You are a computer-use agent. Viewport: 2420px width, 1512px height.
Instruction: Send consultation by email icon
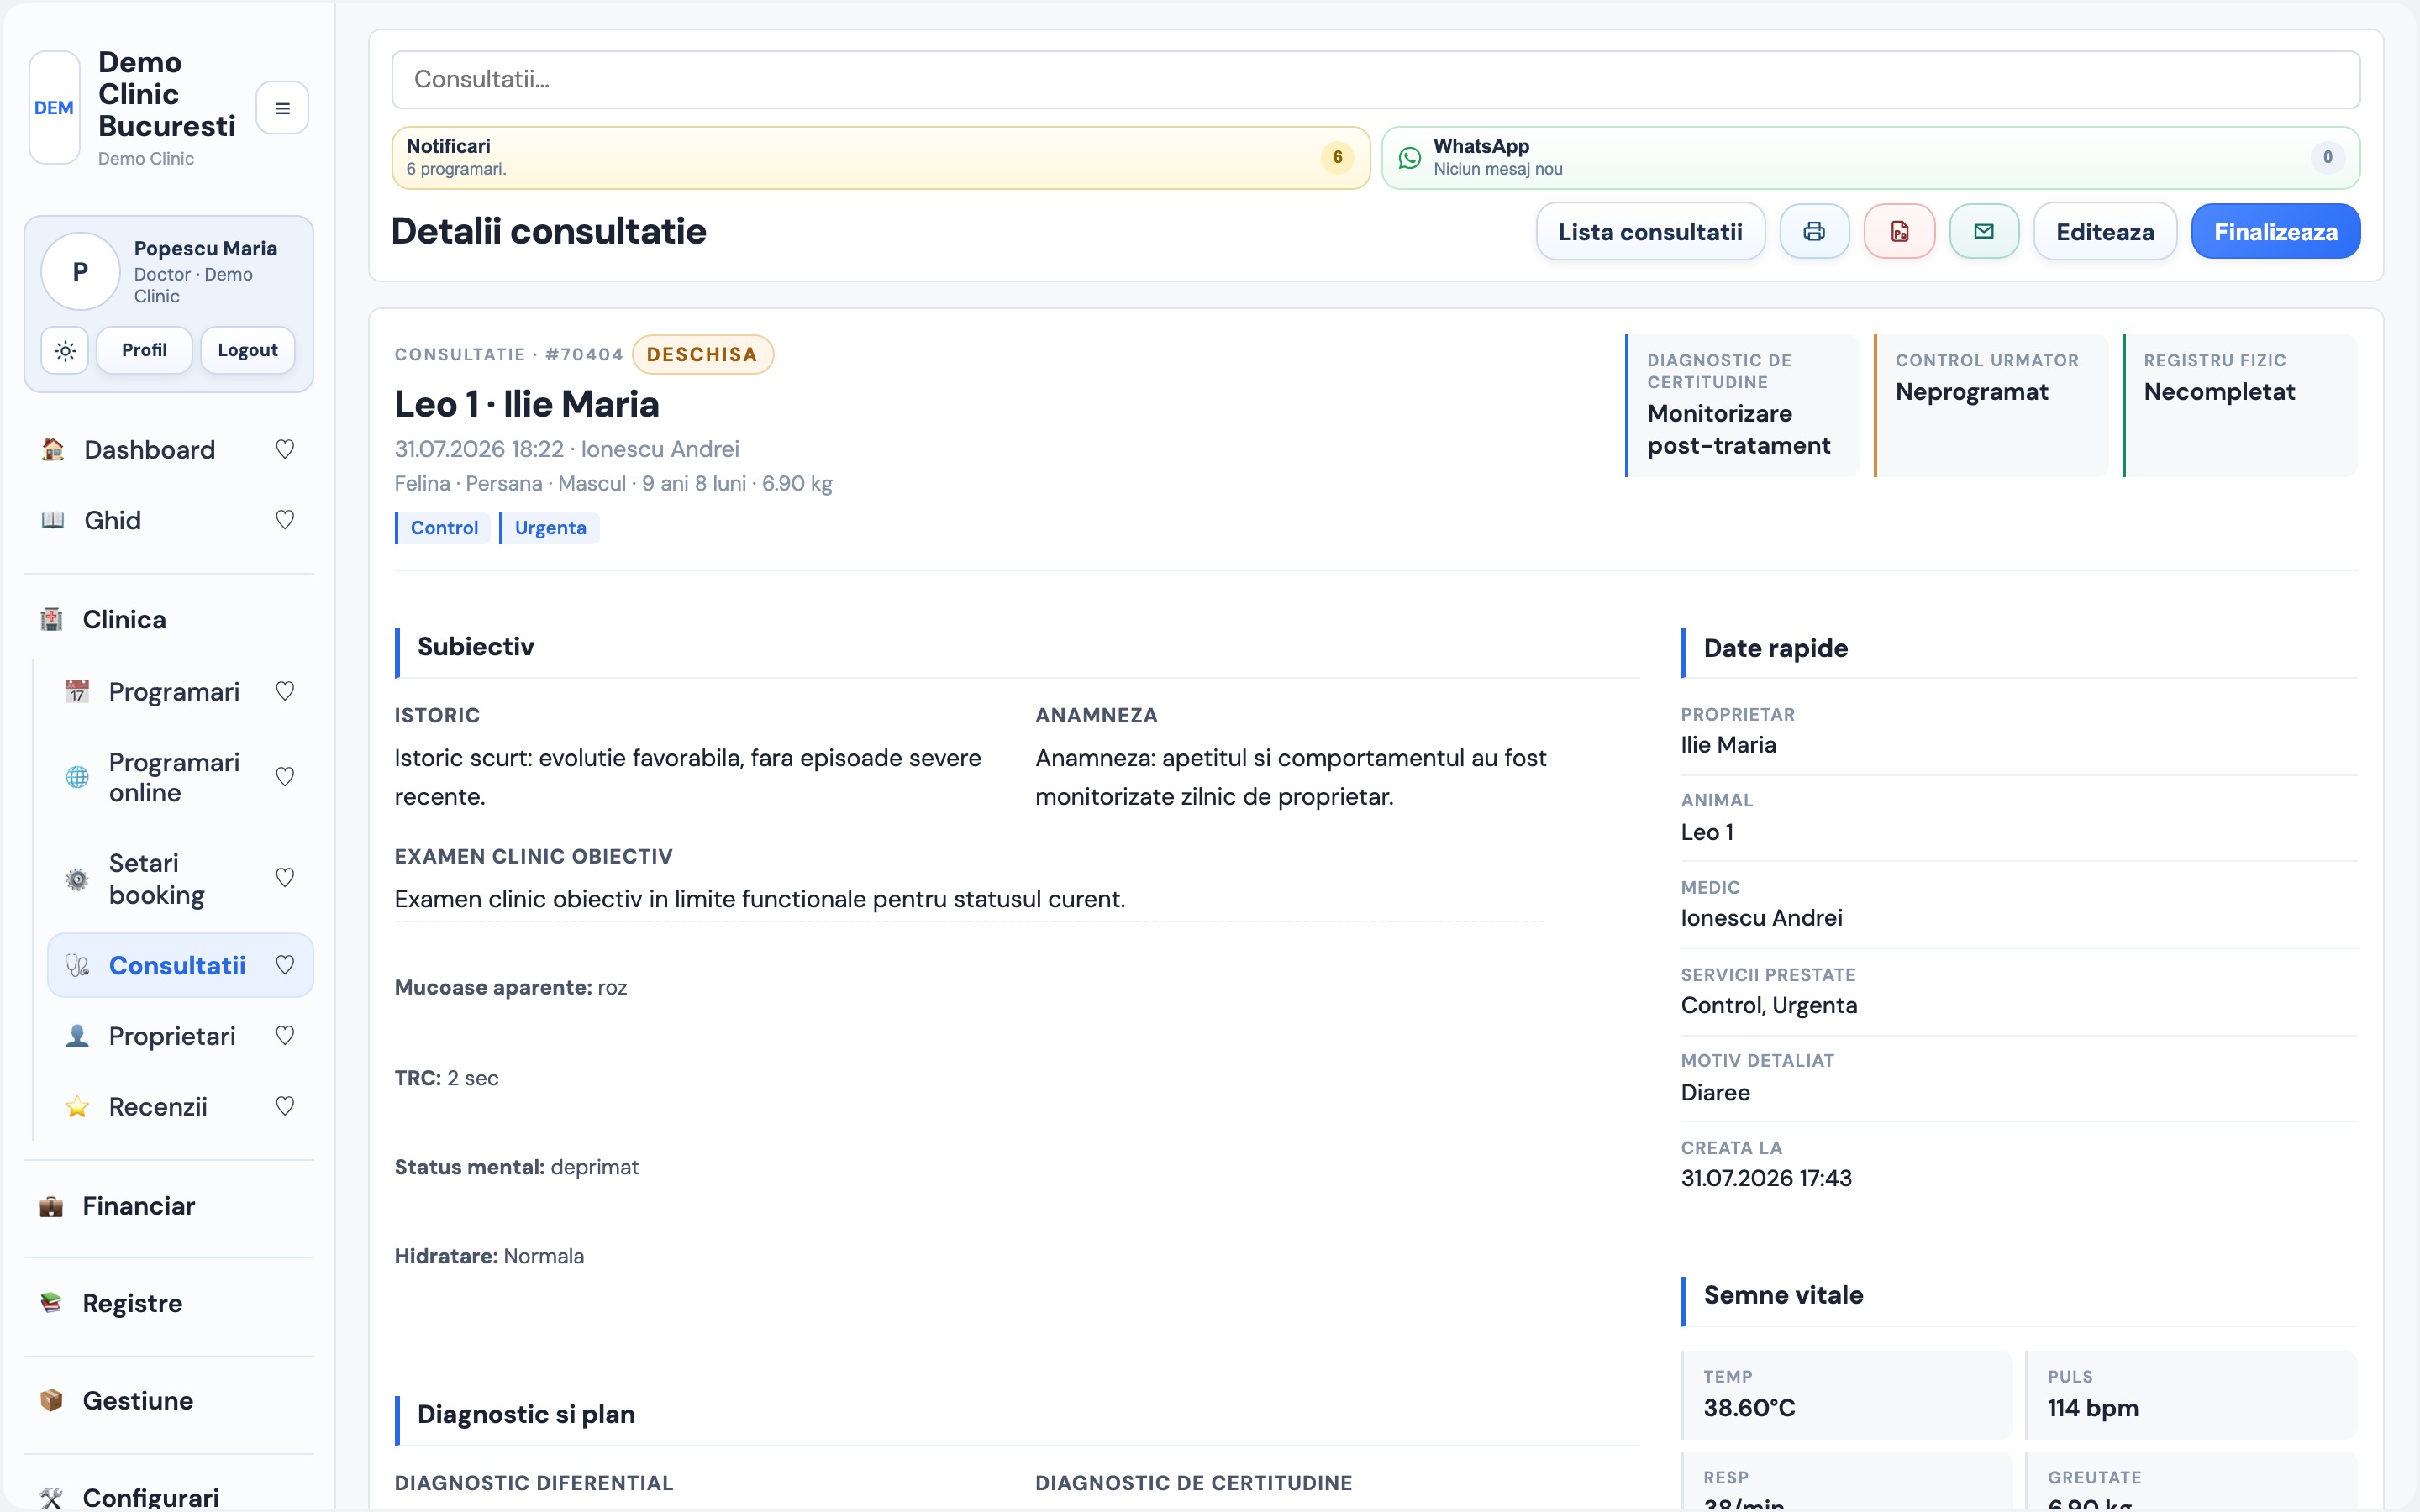click(x=1984, y=231)
